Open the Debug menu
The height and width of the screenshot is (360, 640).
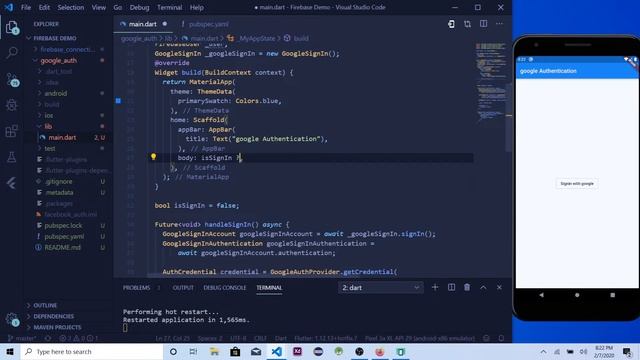click(139, 7)
